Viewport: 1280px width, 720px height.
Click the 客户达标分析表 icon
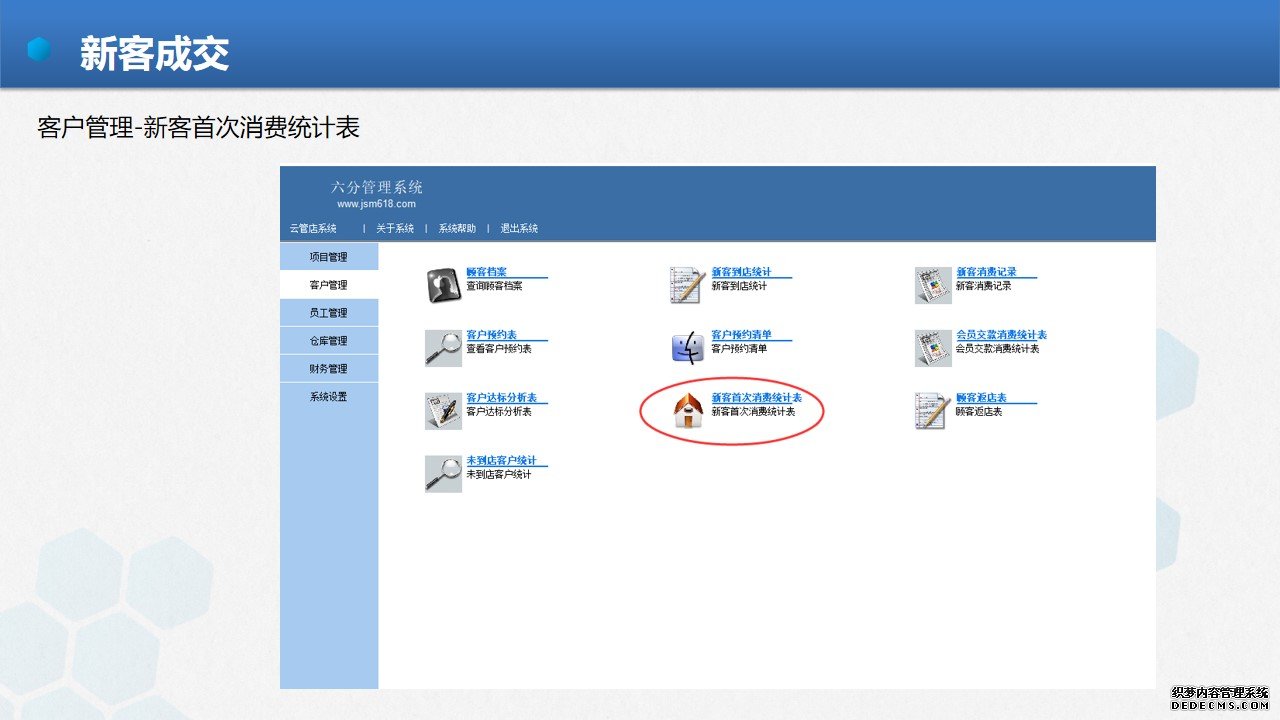point(443,411)
